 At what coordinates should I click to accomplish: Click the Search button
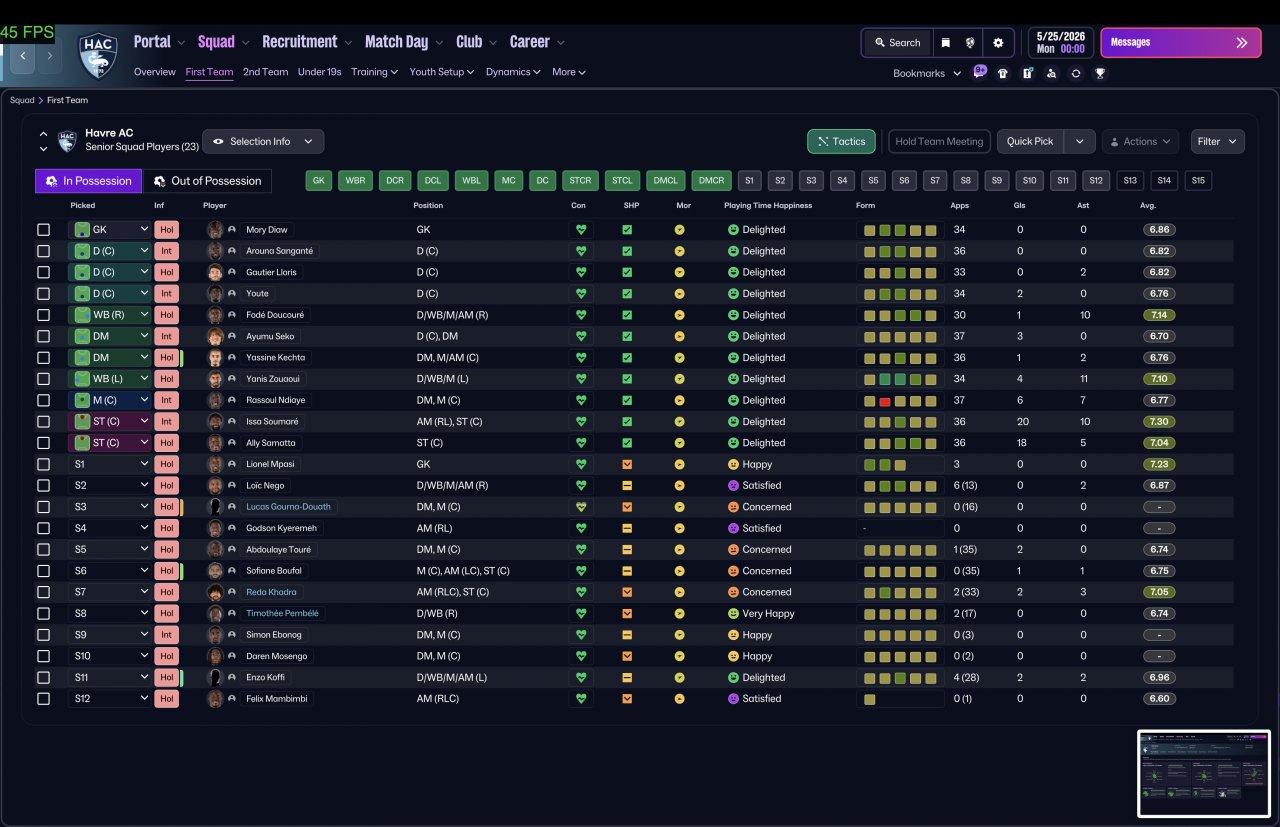click(x=897, y=43)
